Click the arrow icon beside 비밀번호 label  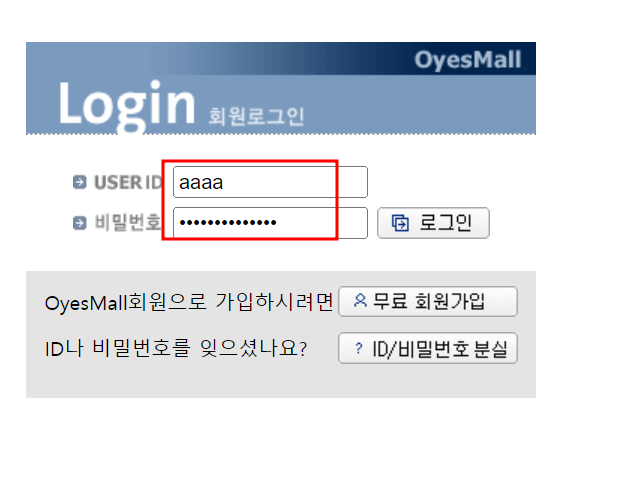(80, 222)
